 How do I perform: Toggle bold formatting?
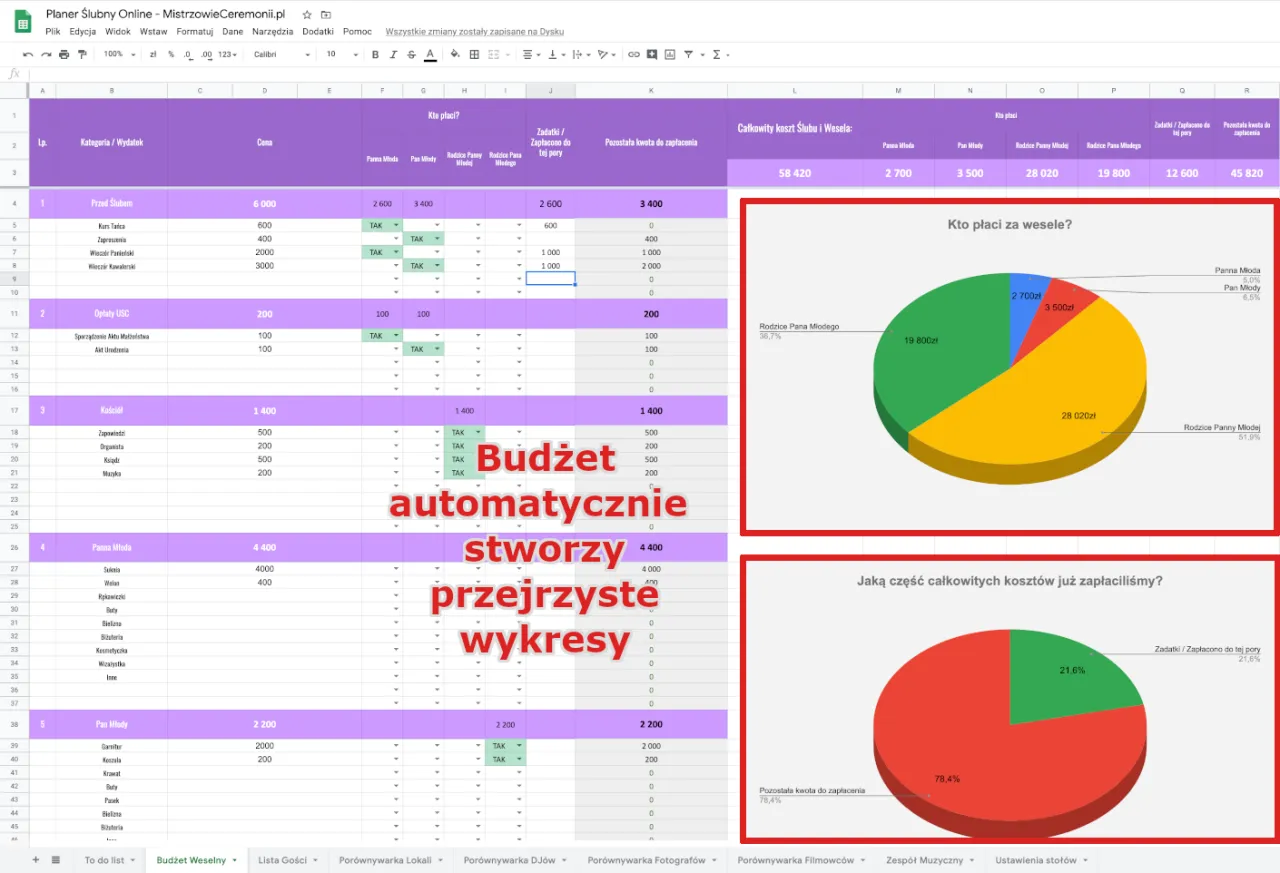pos(375,54)
